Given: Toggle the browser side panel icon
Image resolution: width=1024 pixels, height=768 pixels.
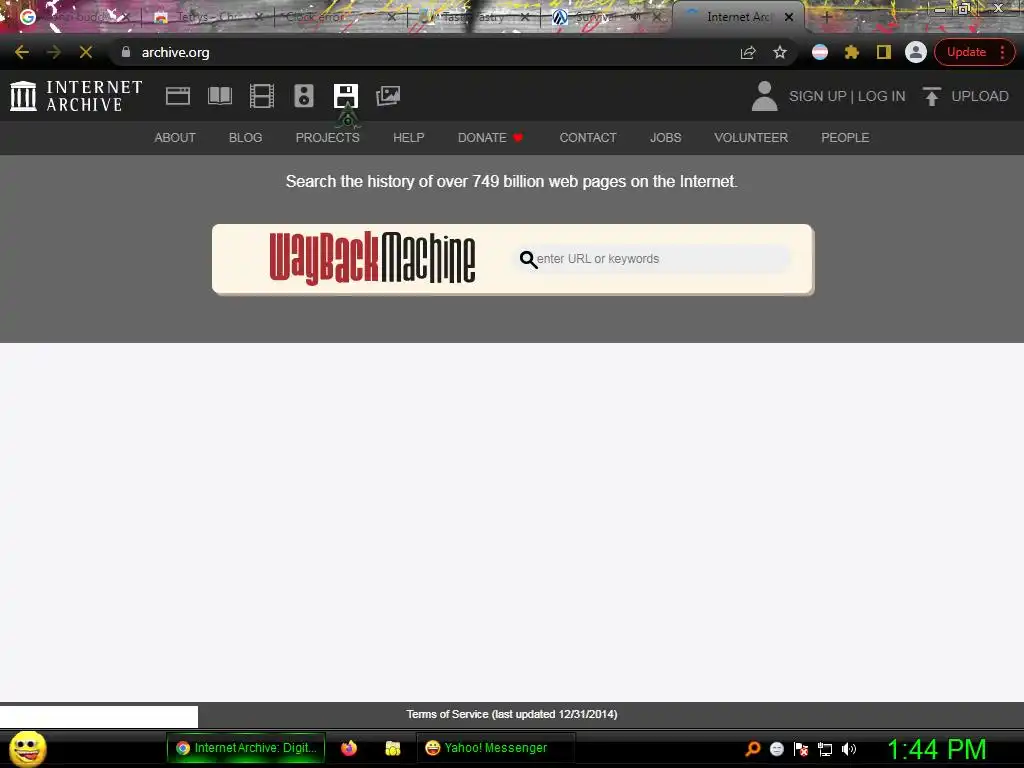Looking at the screenshot, I should click(884, 52).
